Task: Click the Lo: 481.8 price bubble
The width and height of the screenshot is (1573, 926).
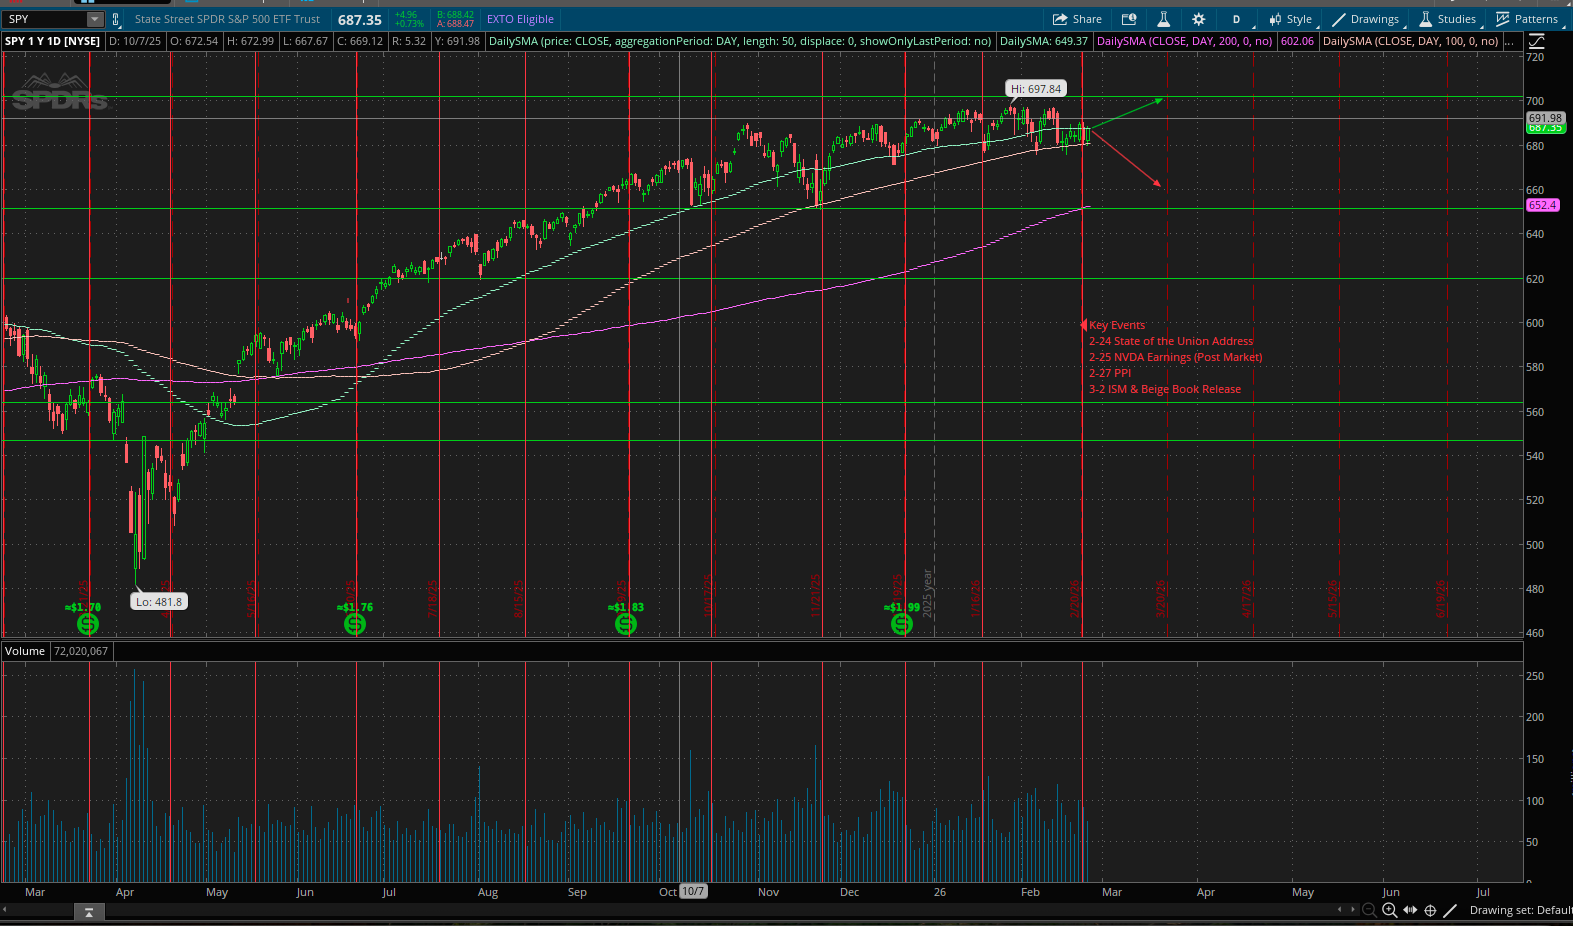Action: (x=159, y=602)
